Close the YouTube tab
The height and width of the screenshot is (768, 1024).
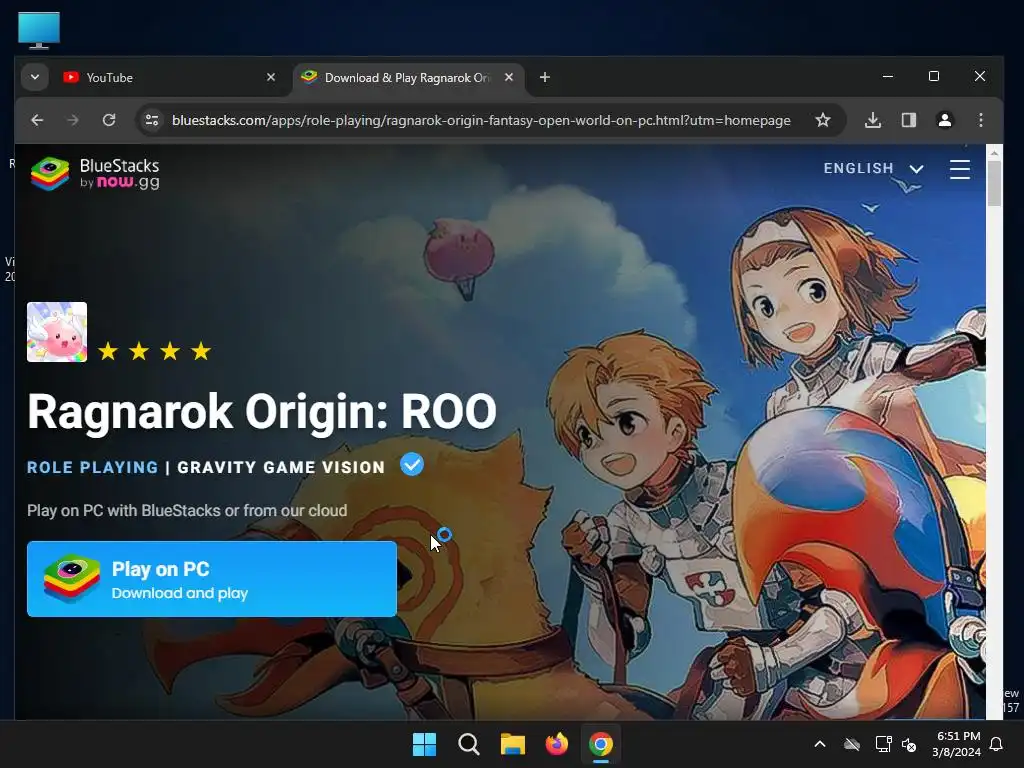click(x=271, y=77)
